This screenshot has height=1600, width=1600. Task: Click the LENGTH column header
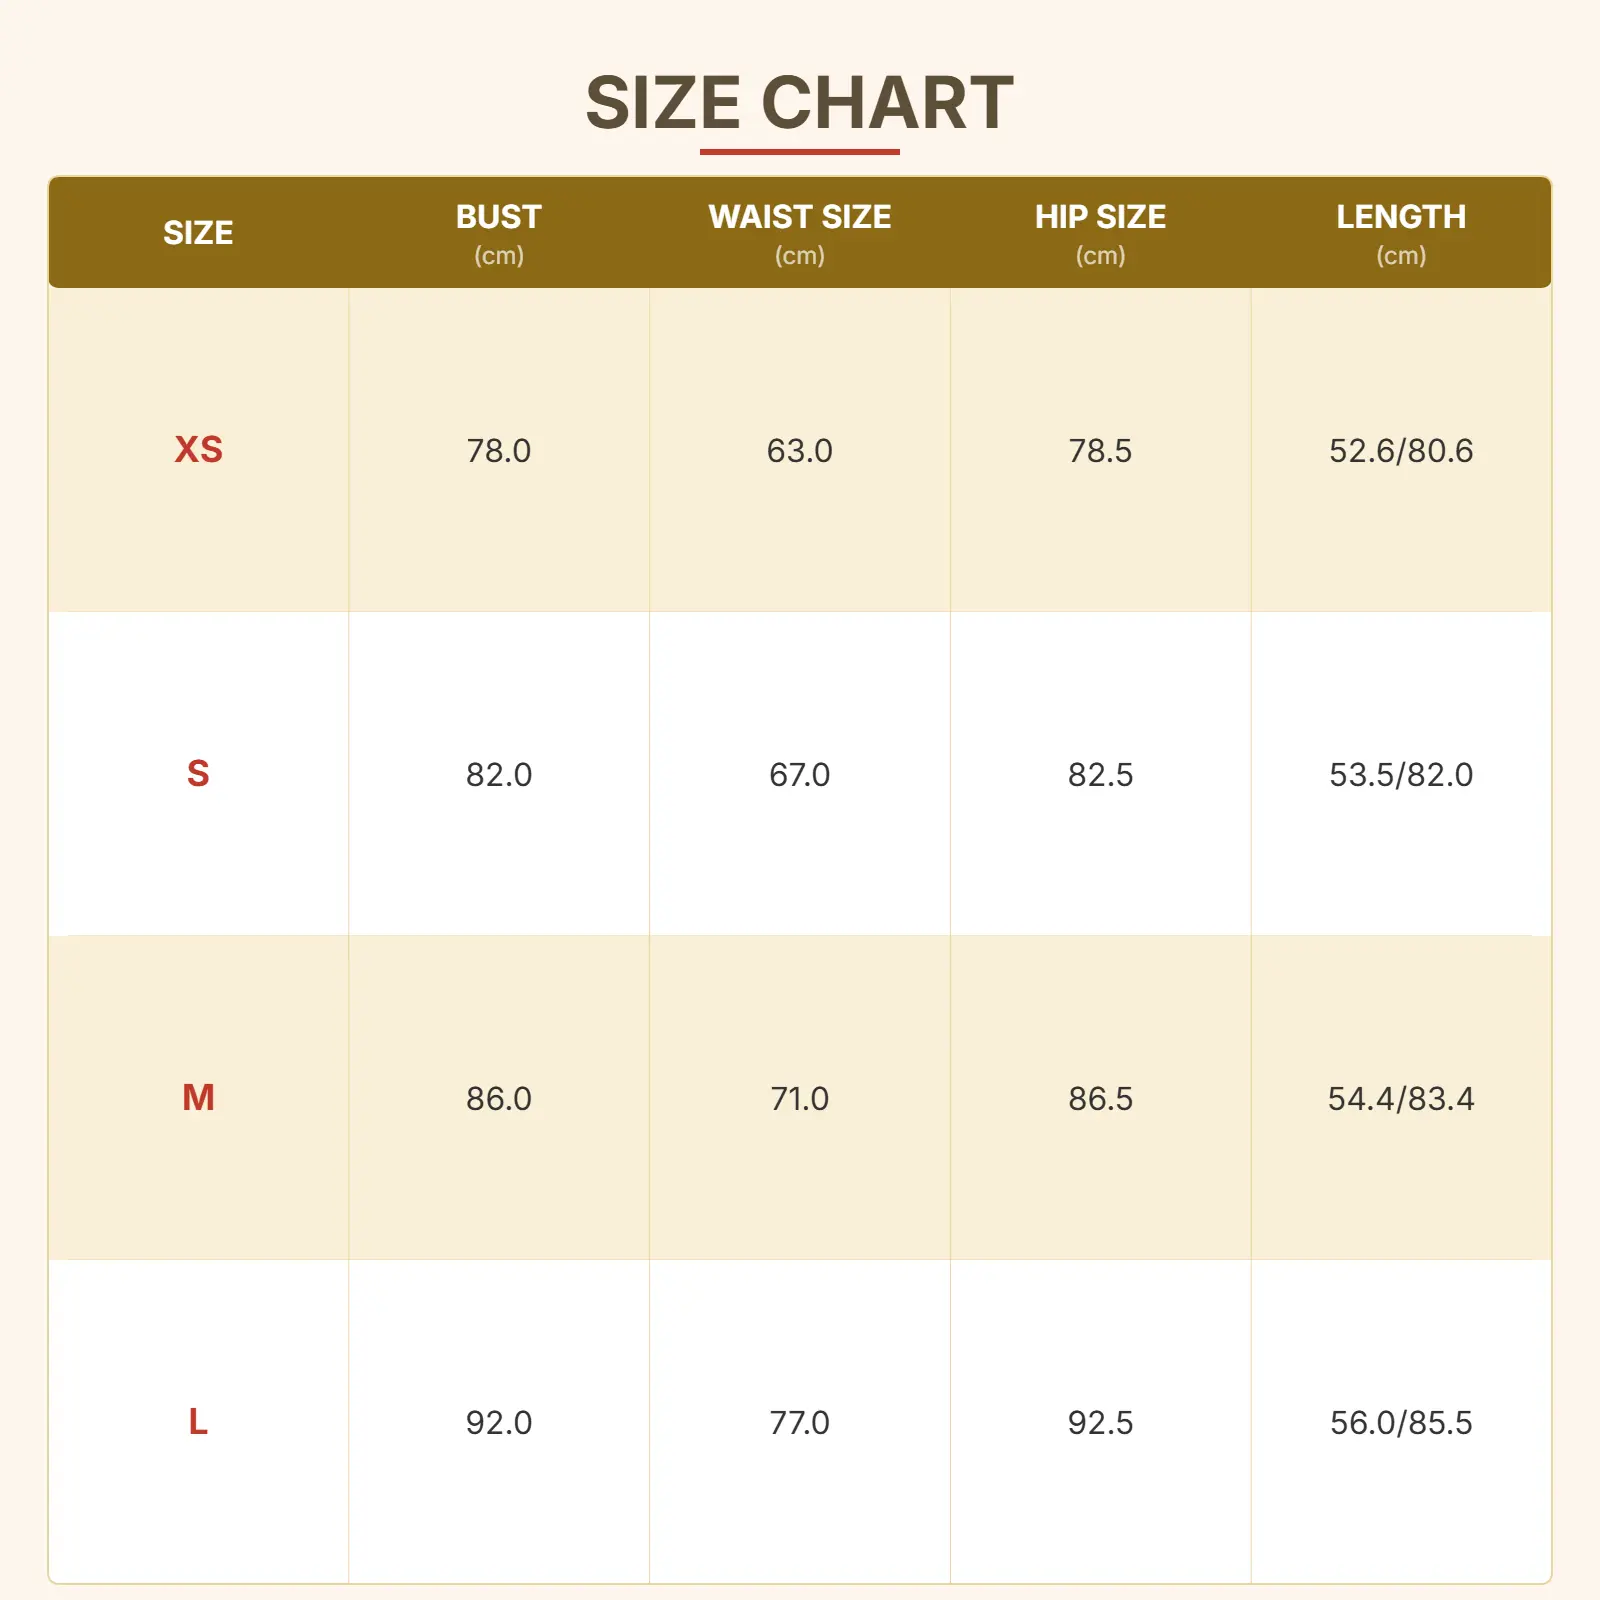tap(1401, 218)
